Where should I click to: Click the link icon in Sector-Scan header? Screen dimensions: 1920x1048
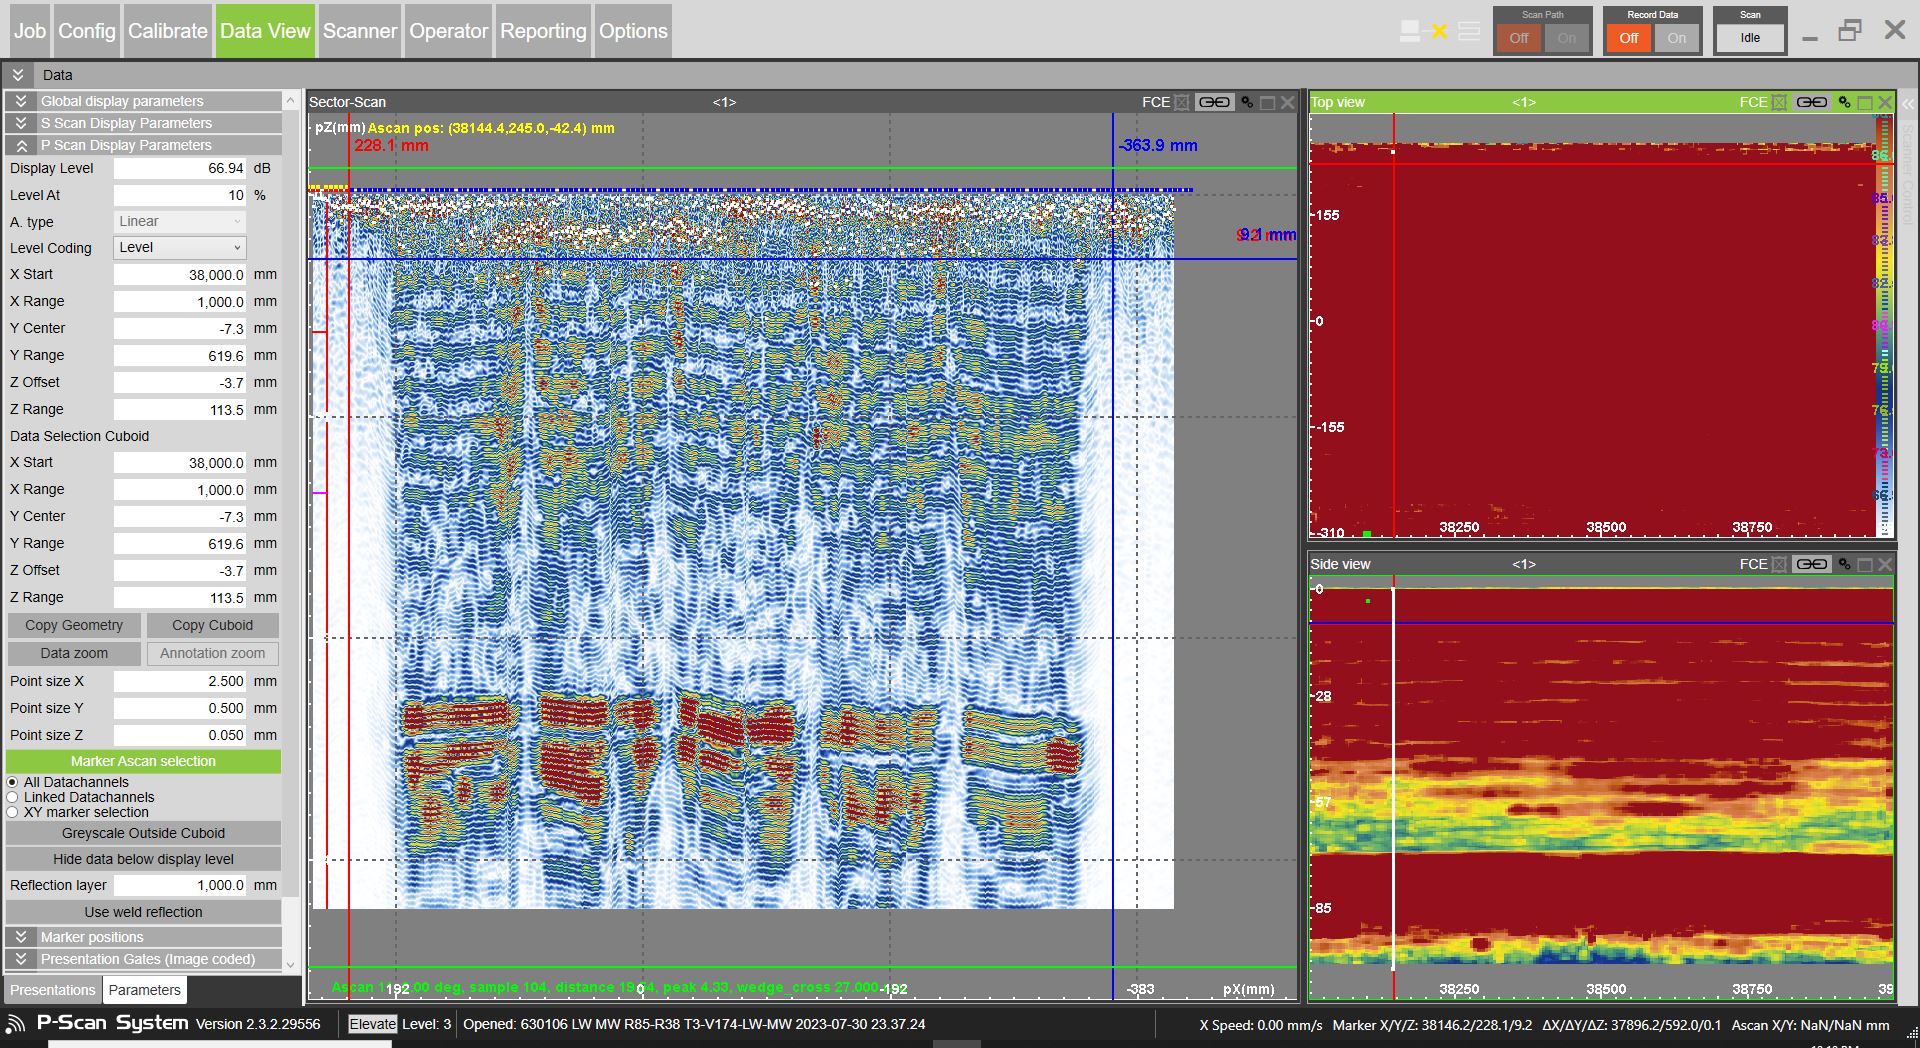coord(1214,102)
